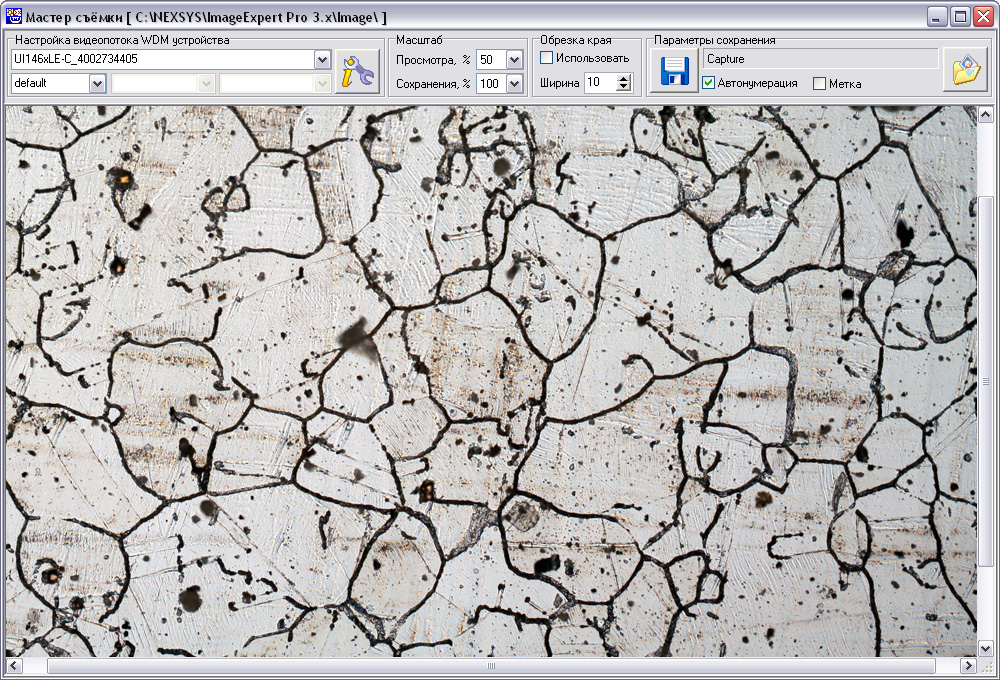Open the 'Сохранения, %' scale dropdown

[514, 84]
